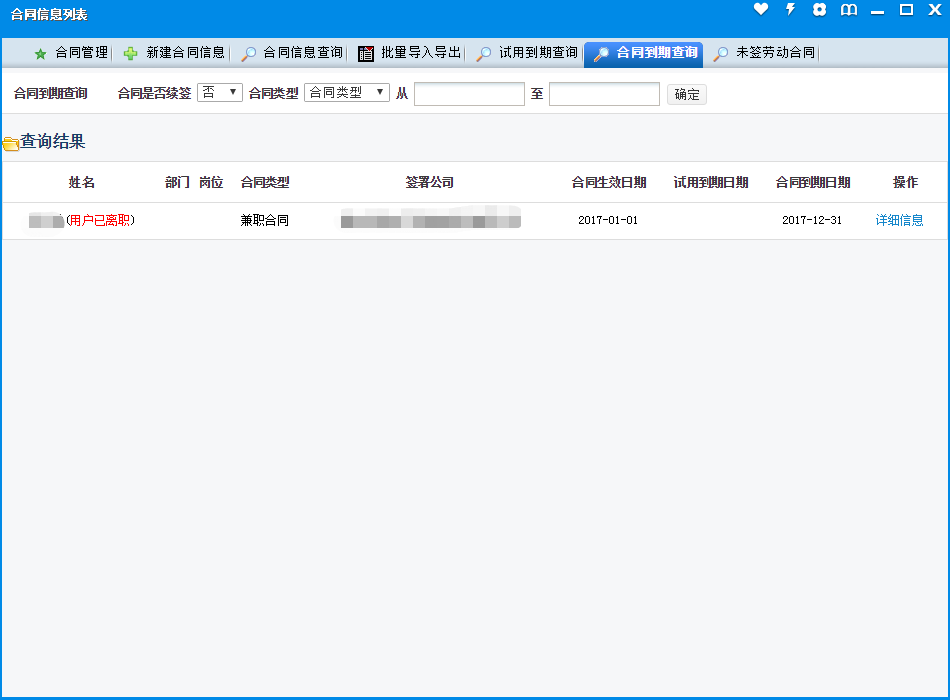Viewport: 950px width, 700px height.
Task: Focus the 至 end date input field
Action: tap(604, 94)
